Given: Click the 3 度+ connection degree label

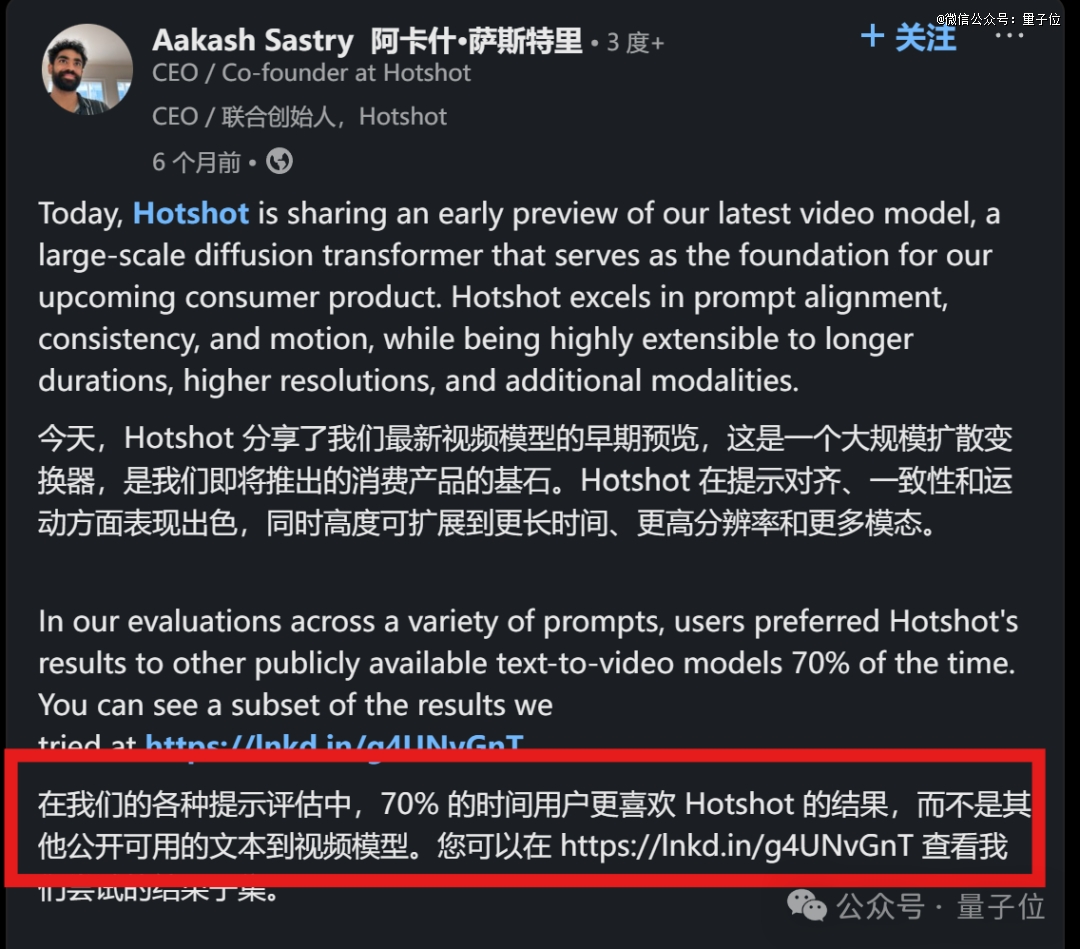Looking at the screenshot, I should pyautogui.click(x=635, y=43).
